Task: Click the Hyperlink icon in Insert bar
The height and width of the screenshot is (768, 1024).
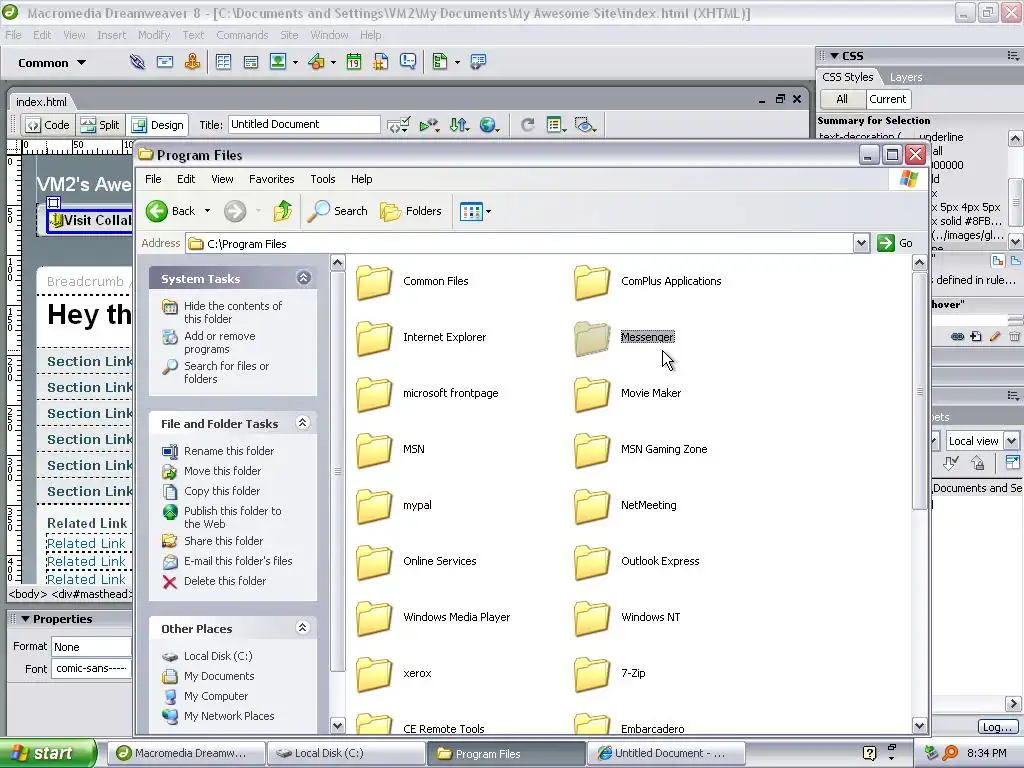Action: (x=137, y=62)
